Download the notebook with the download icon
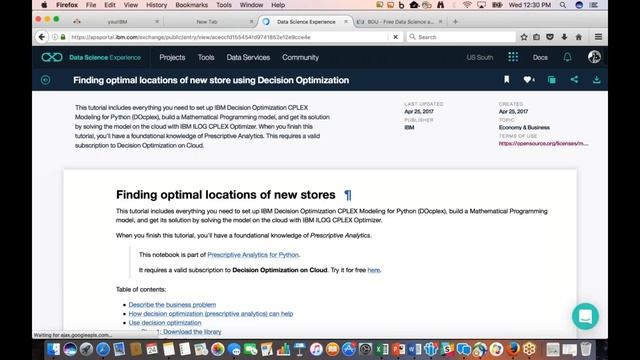Viewport: 640px width, 360px height. [x=596, y=80]
